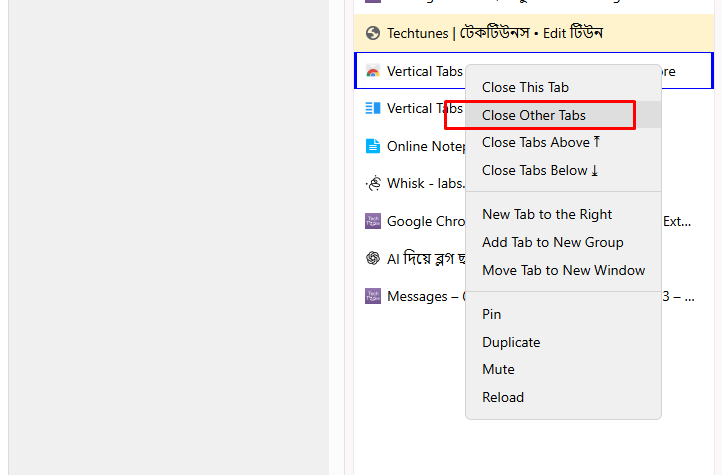The height and width of the screenshot is (475, 722).
Task: Click Close Tabs Below option
Action: [563, 170]
